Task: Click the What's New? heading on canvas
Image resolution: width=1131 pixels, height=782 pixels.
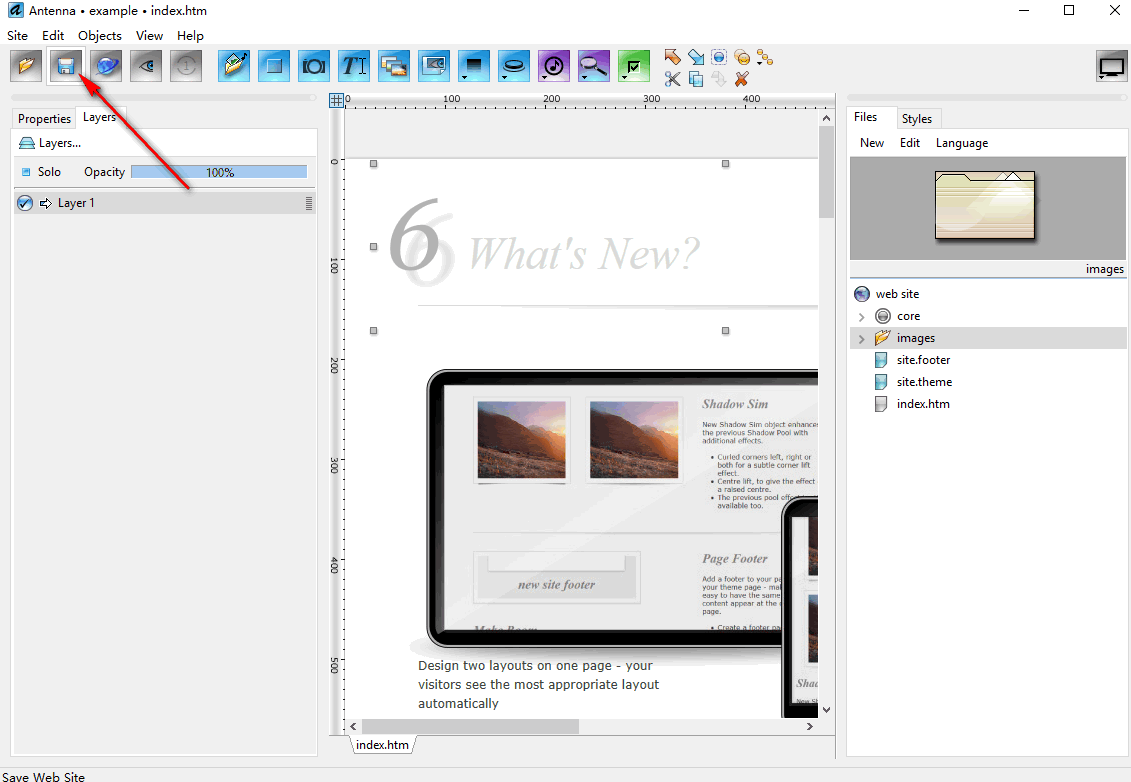Action: (x=584, y=253)
